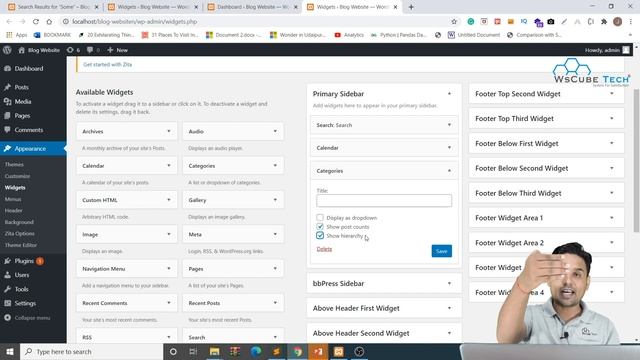
Task: Launch File Explorer from the taskbar
Action: point(214,351)
